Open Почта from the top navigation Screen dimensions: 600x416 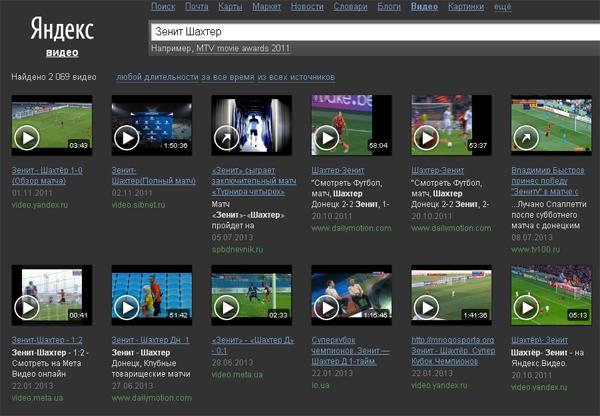coord(196,6)
